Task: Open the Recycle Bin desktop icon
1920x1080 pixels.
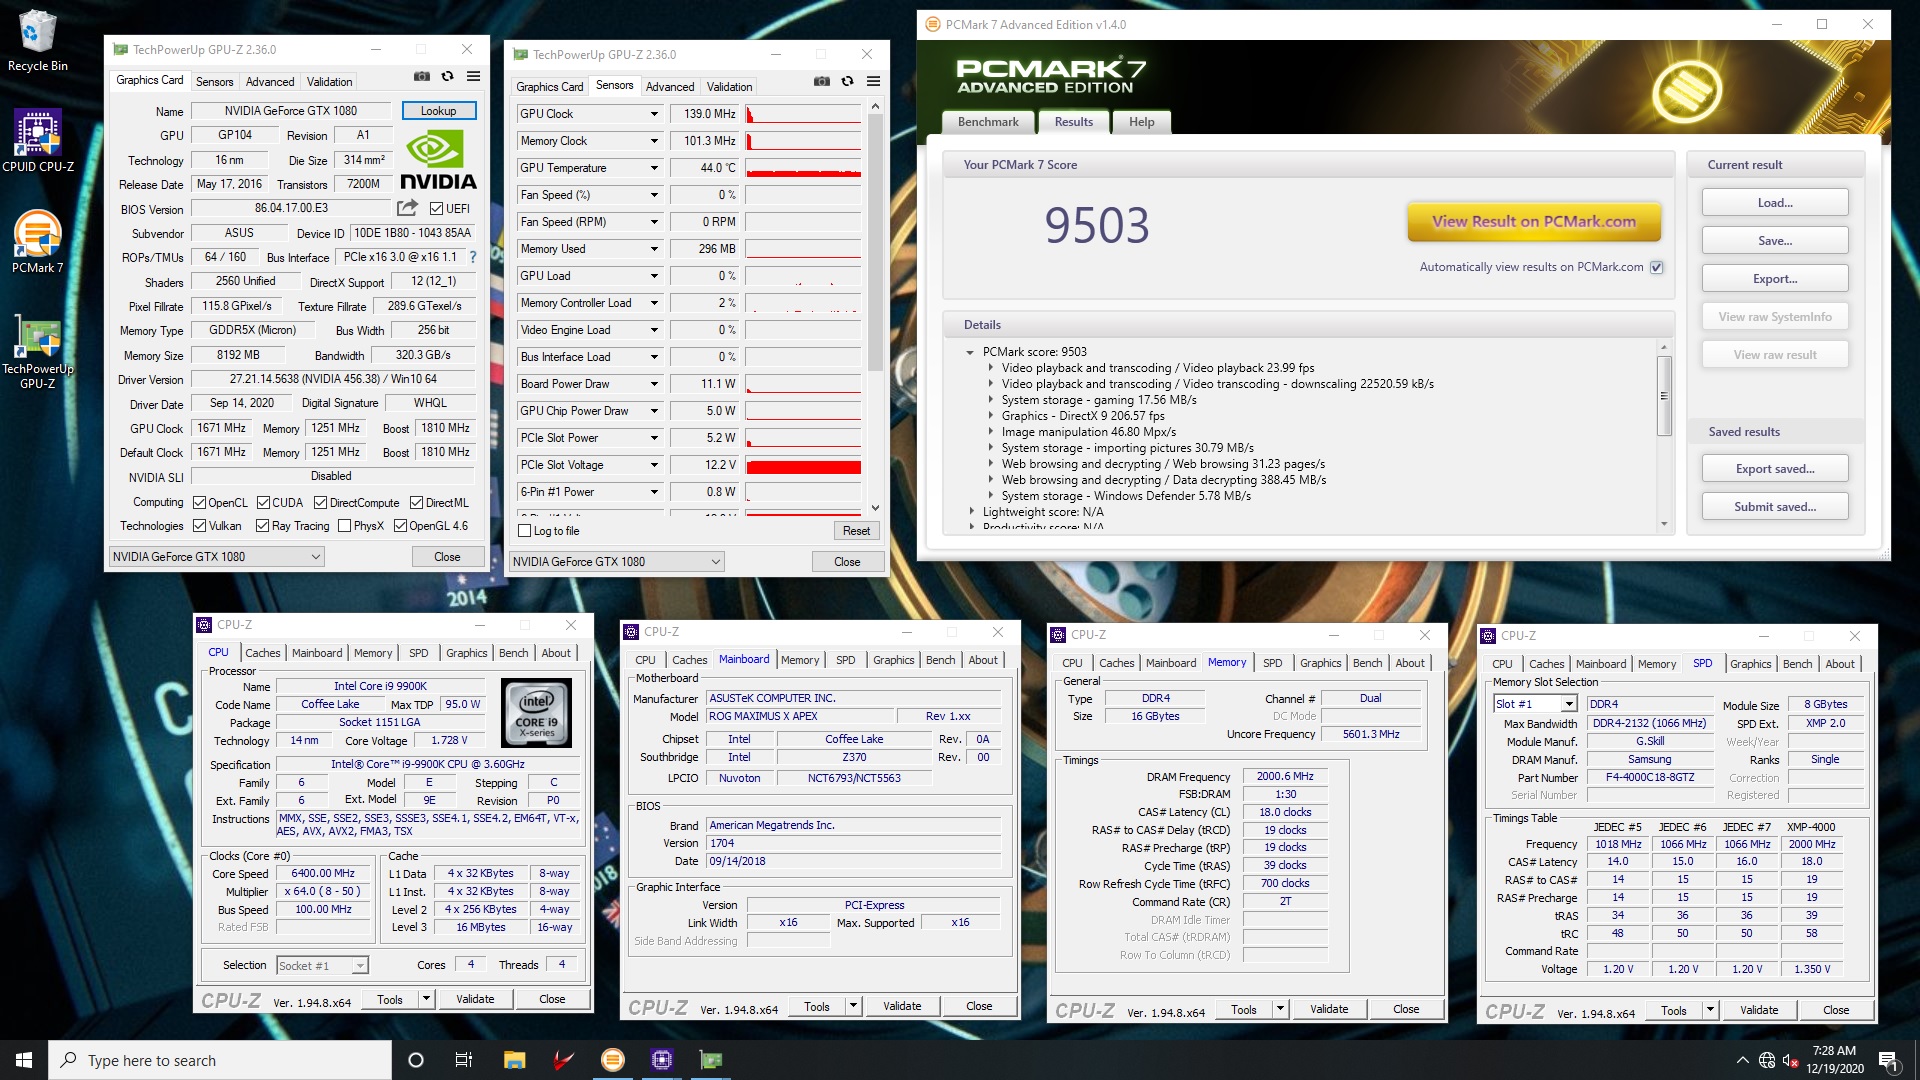Action: tap(37, 41)
